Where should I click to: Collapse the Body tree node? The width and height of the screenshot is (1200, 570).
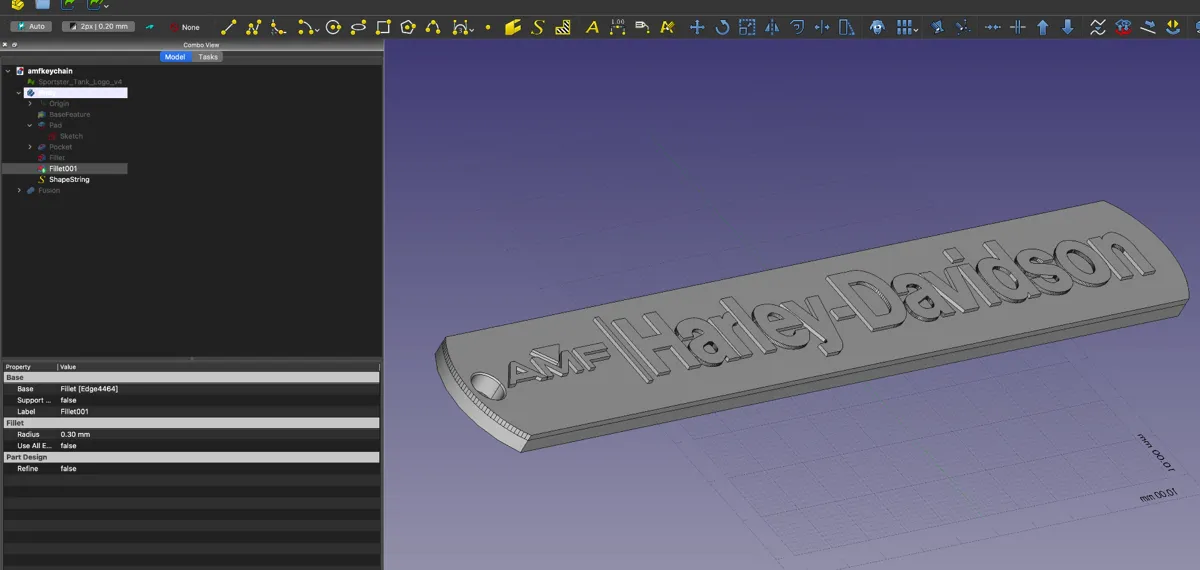[19, 93]
